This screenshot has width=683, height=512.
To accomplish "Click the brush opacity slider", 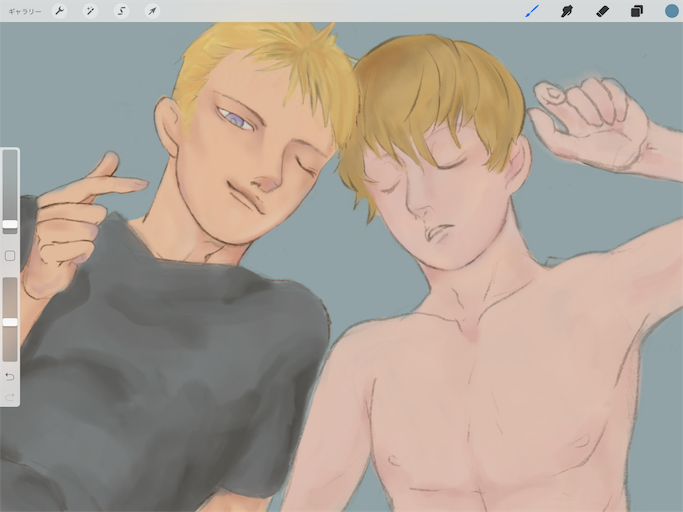I will click(x=10, y=319).
